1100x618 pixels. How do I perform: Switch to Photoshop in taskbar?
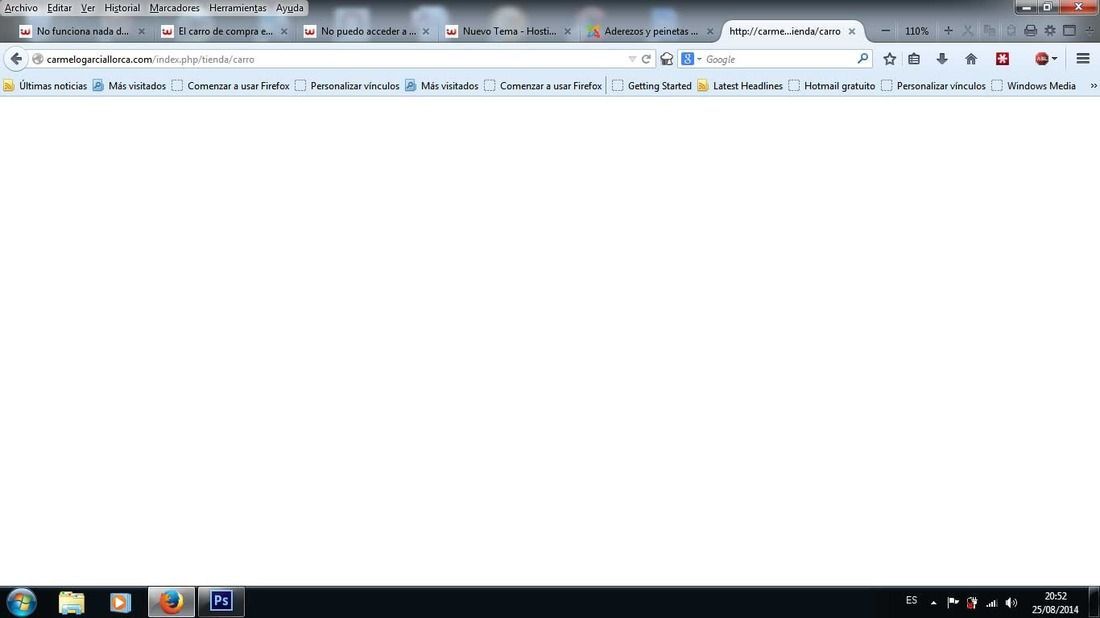click(222, 602)
